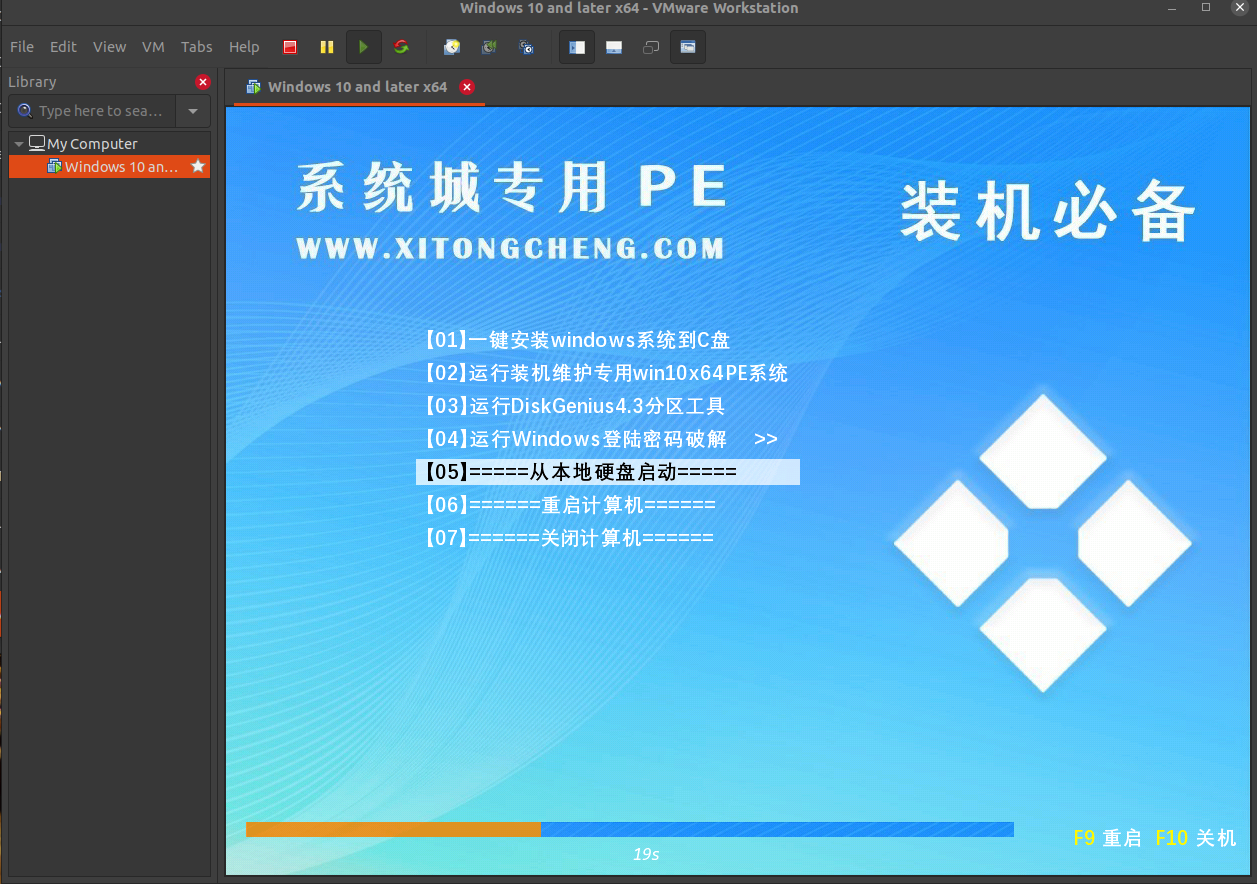Click F9 重启 shortcut label

point(1107,838)
